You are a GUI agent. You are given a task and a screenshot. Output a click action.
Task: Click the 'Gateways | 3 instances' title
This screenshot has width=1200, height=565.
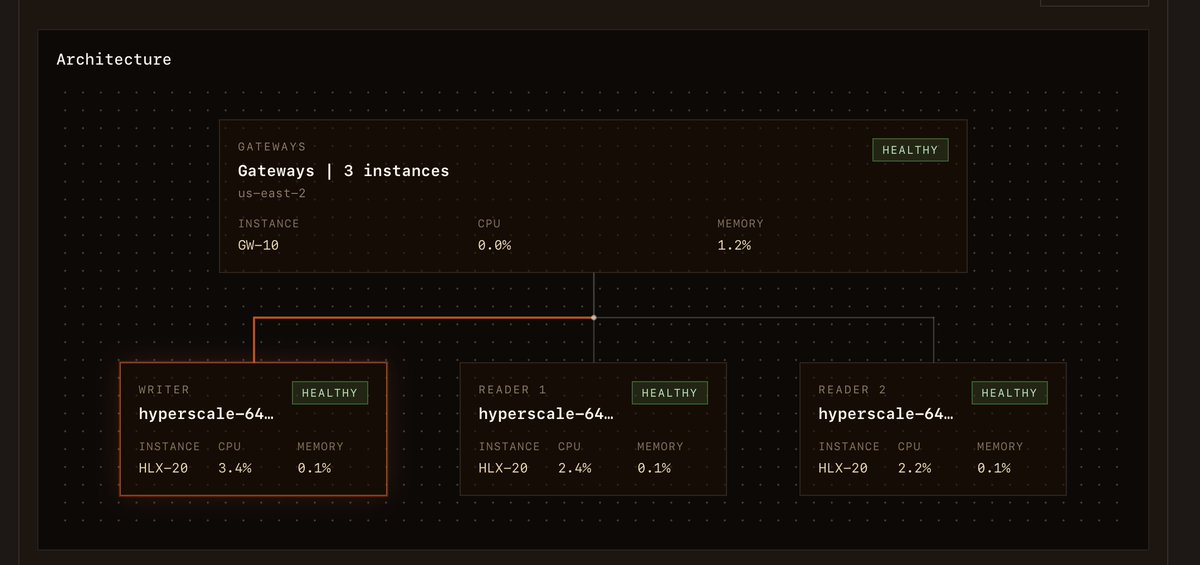pyautogui.click(x=343, y=171)
